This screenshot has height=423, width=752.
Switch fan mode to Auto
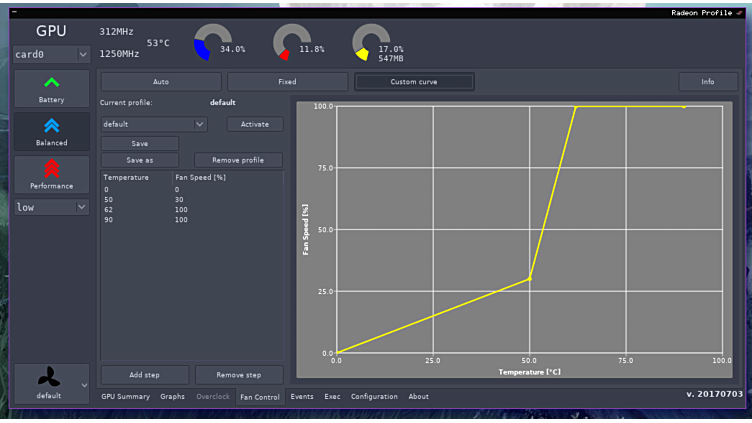pos(161,82)
